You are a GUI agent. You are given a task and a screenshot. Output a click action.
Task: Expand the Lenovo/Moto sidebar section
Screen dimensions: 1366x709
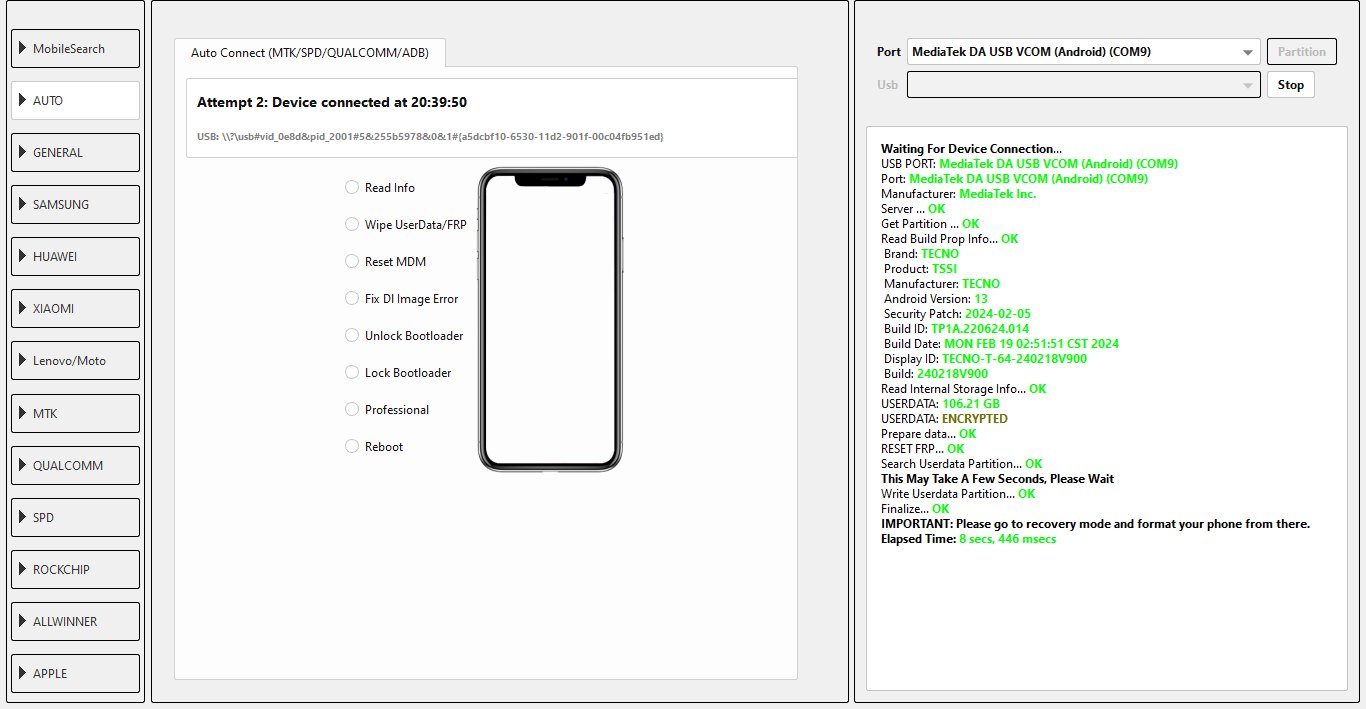tap(75, 360)
